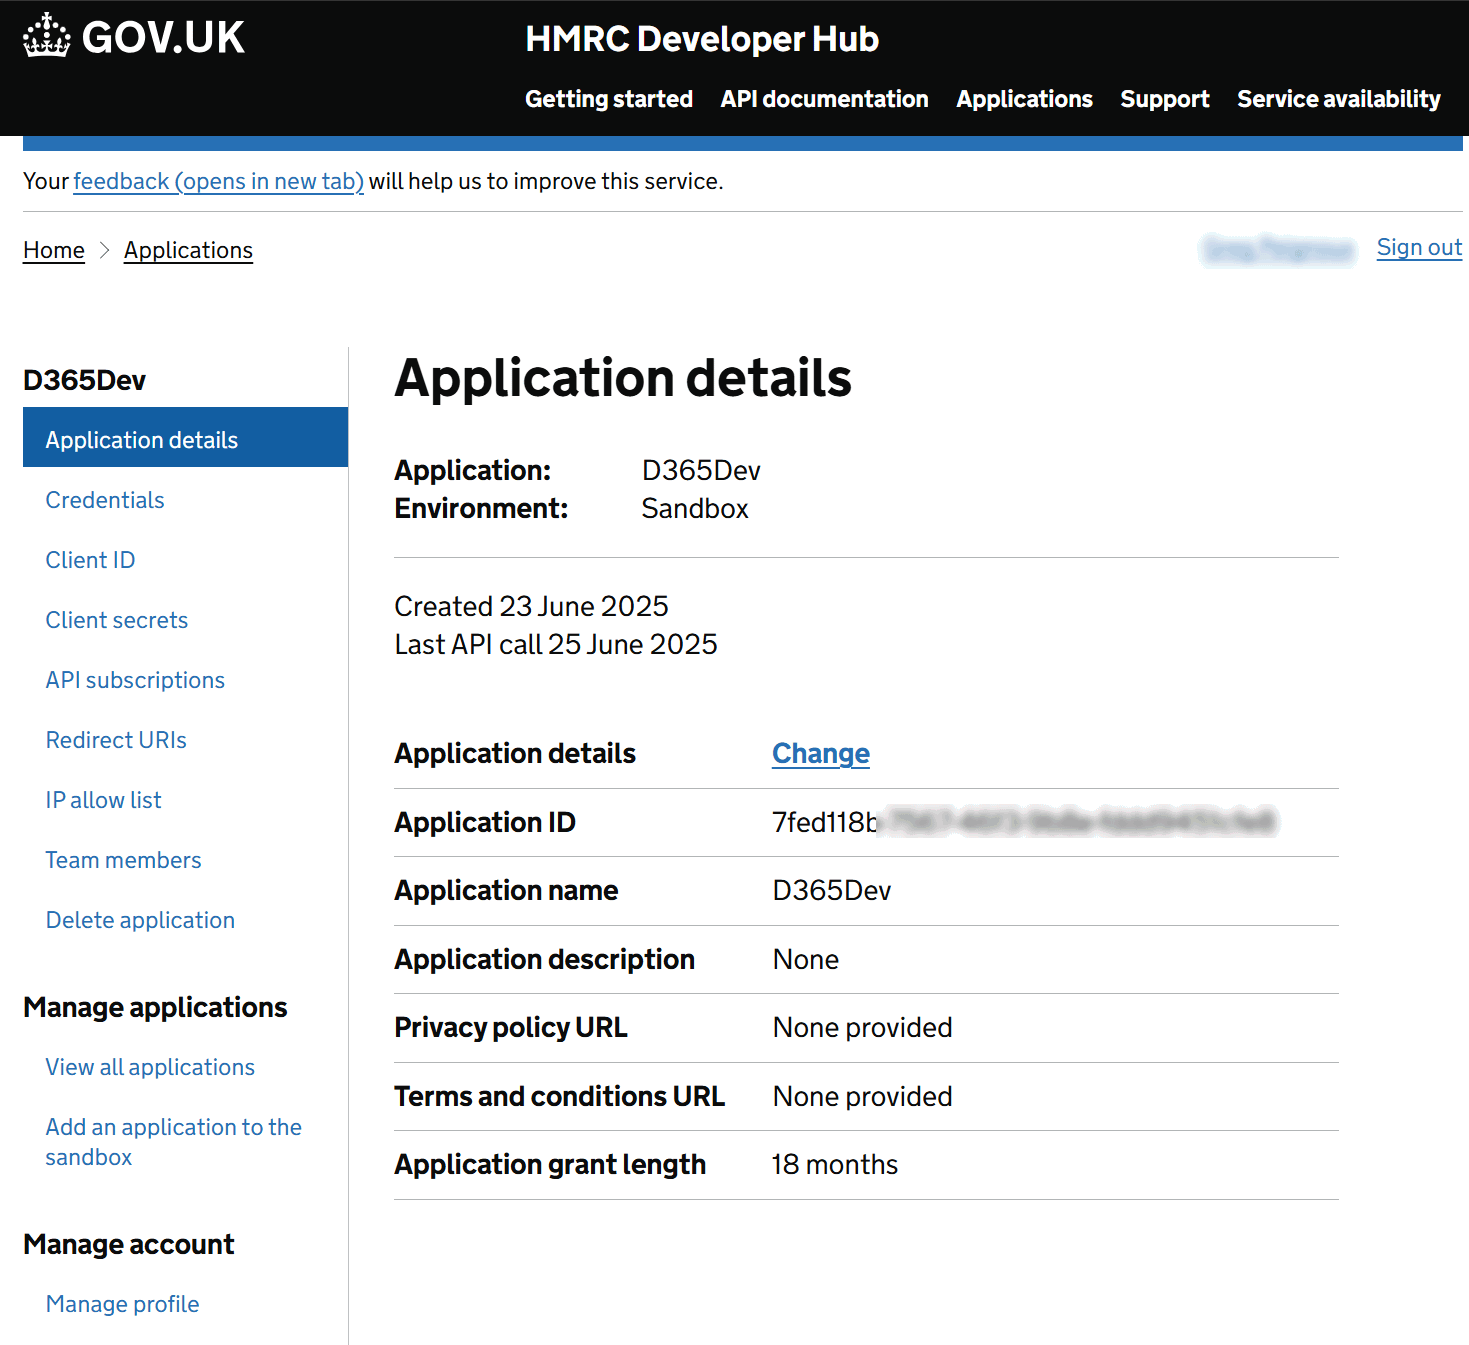
Task: Open the HMRC Developer Hub title link
Action: pyautogui.click(x=702, y=39)
